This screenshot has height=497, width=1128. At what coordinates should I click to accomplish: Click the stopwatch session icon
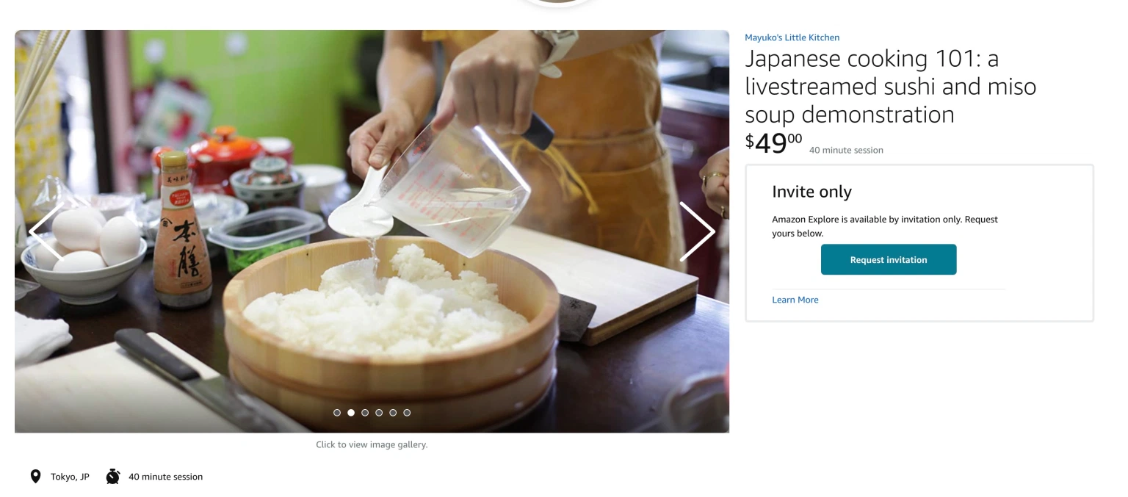point(113,476)
